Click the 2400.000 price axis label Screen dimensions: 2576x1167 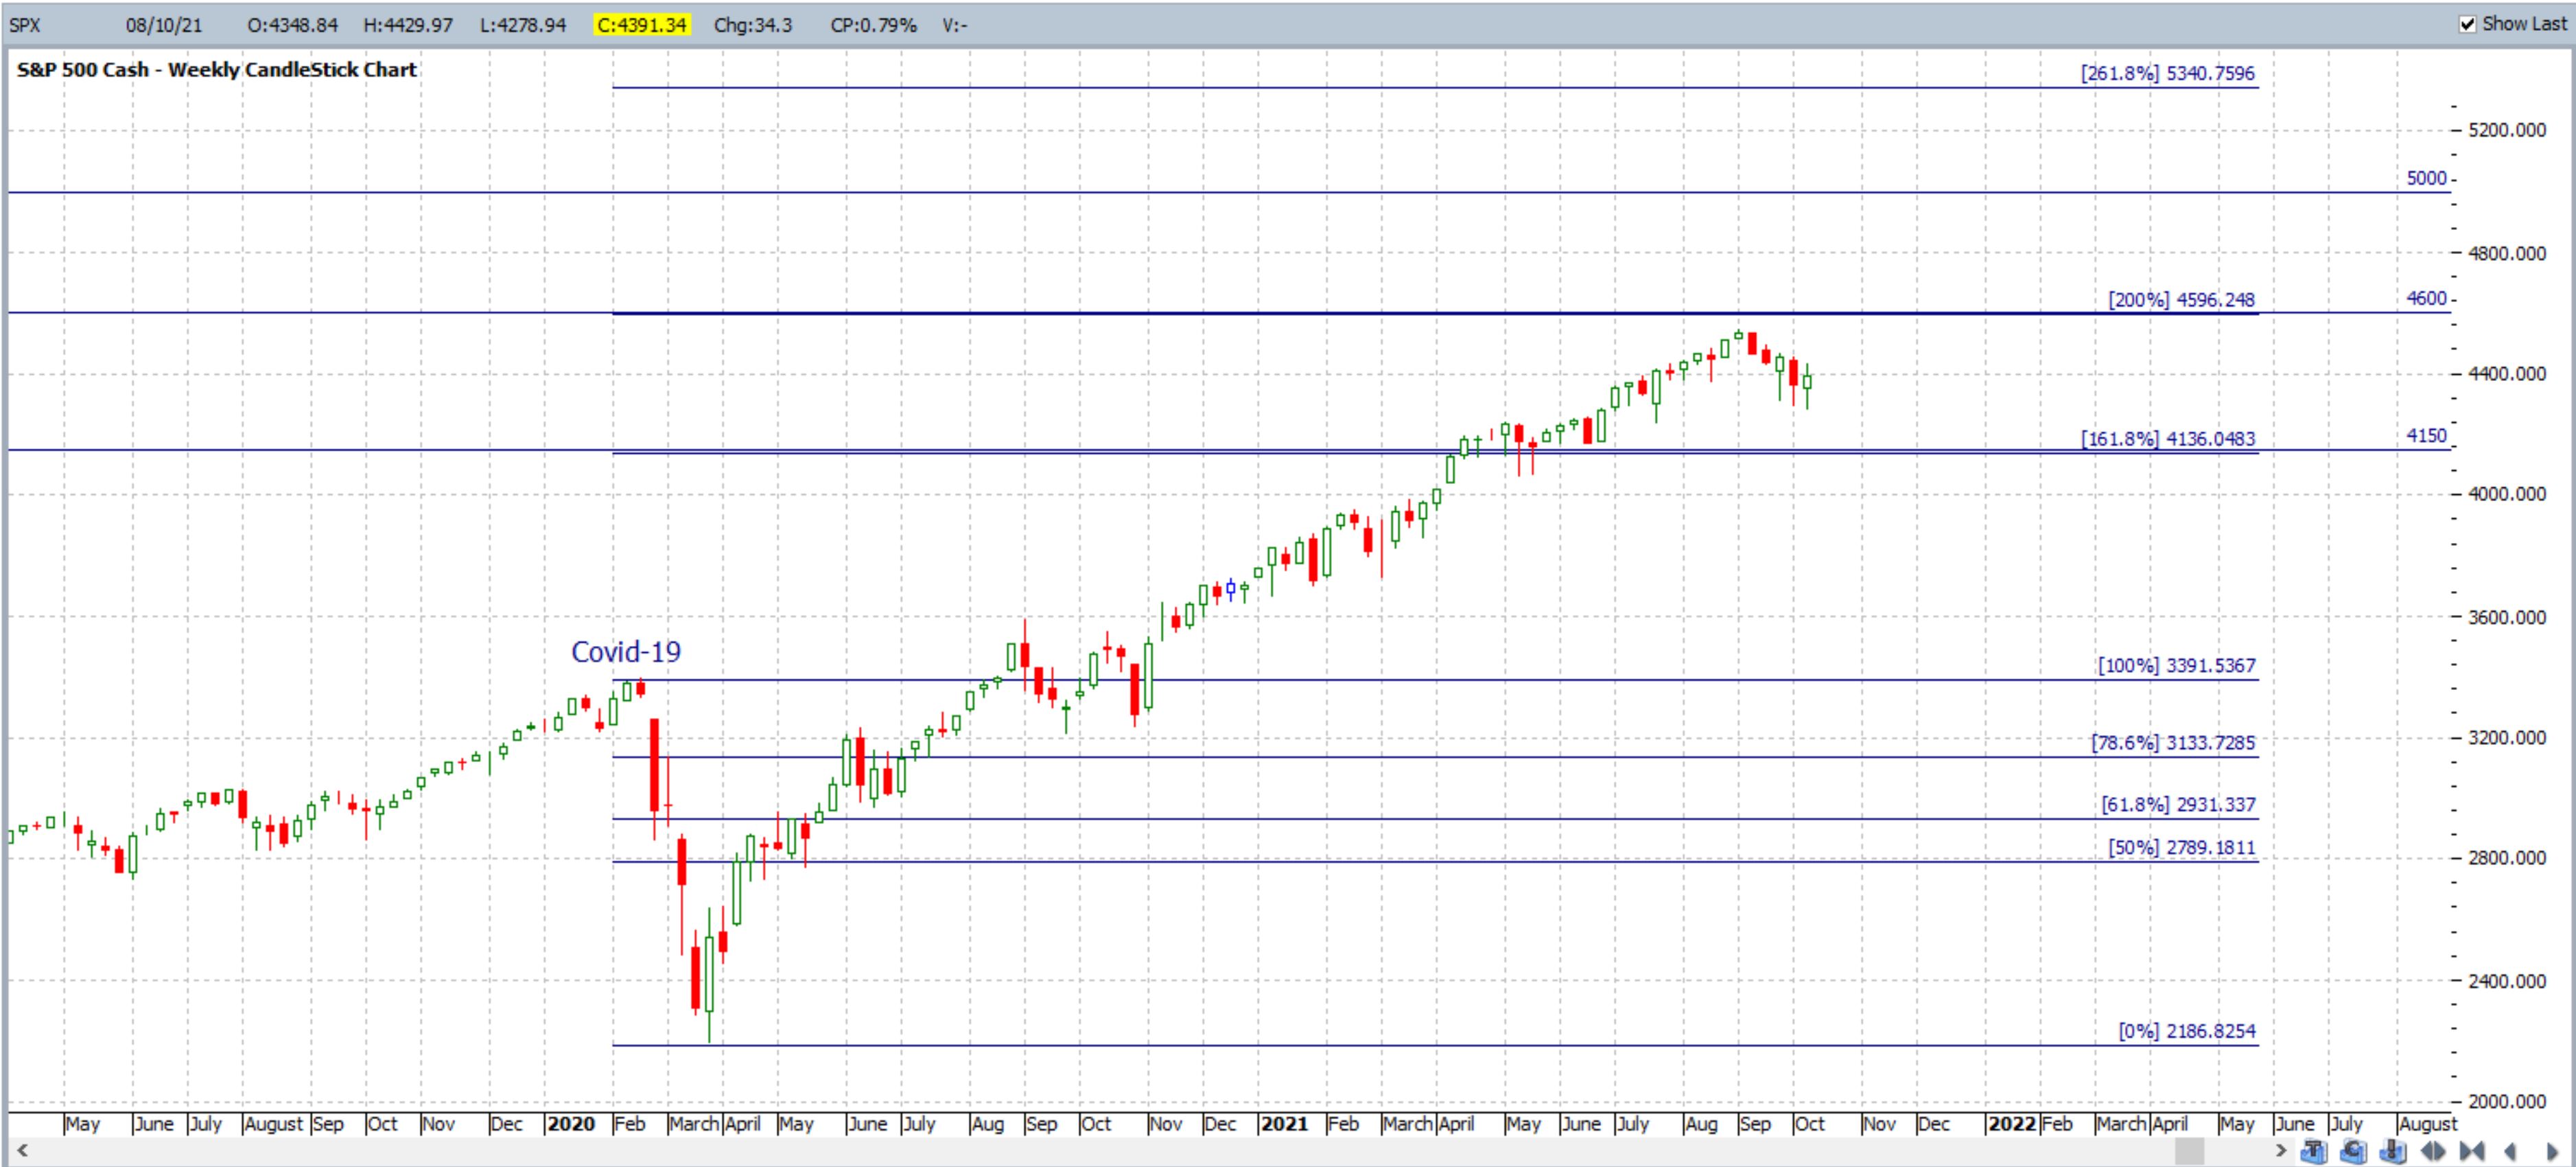pyautogui.click(x=2507, y=981)
